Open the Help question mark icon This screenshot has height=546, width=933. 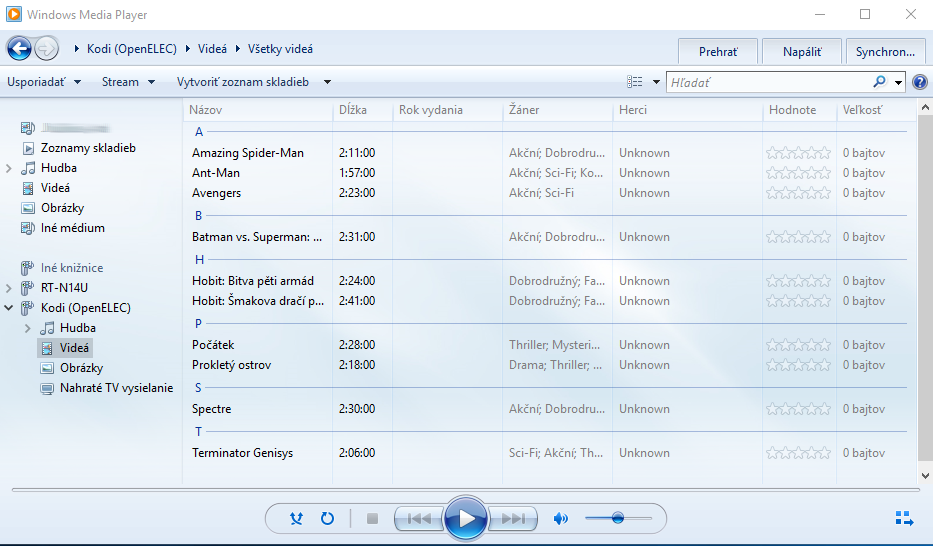click(919, 82)
